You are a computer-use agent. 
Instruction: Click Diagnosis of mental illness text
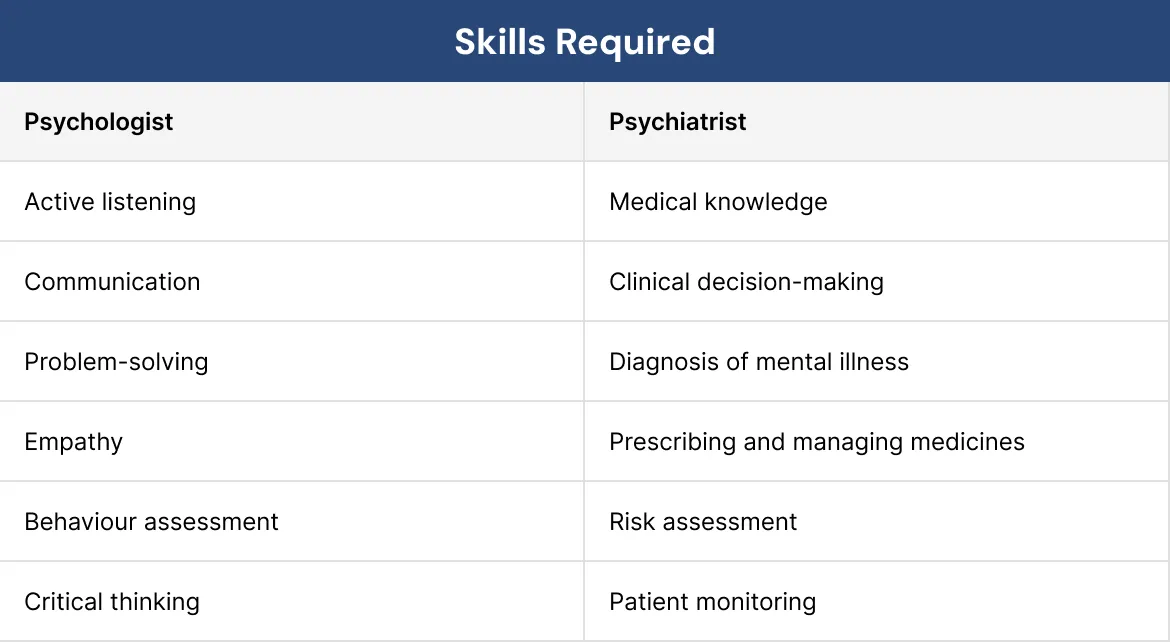[x=759, y=361]
